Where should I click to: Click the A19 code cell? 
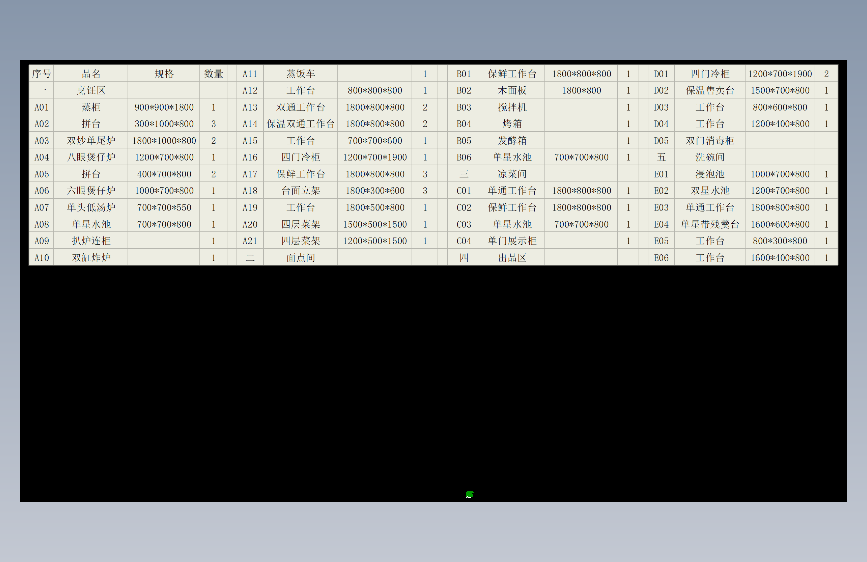pos(250,207)
